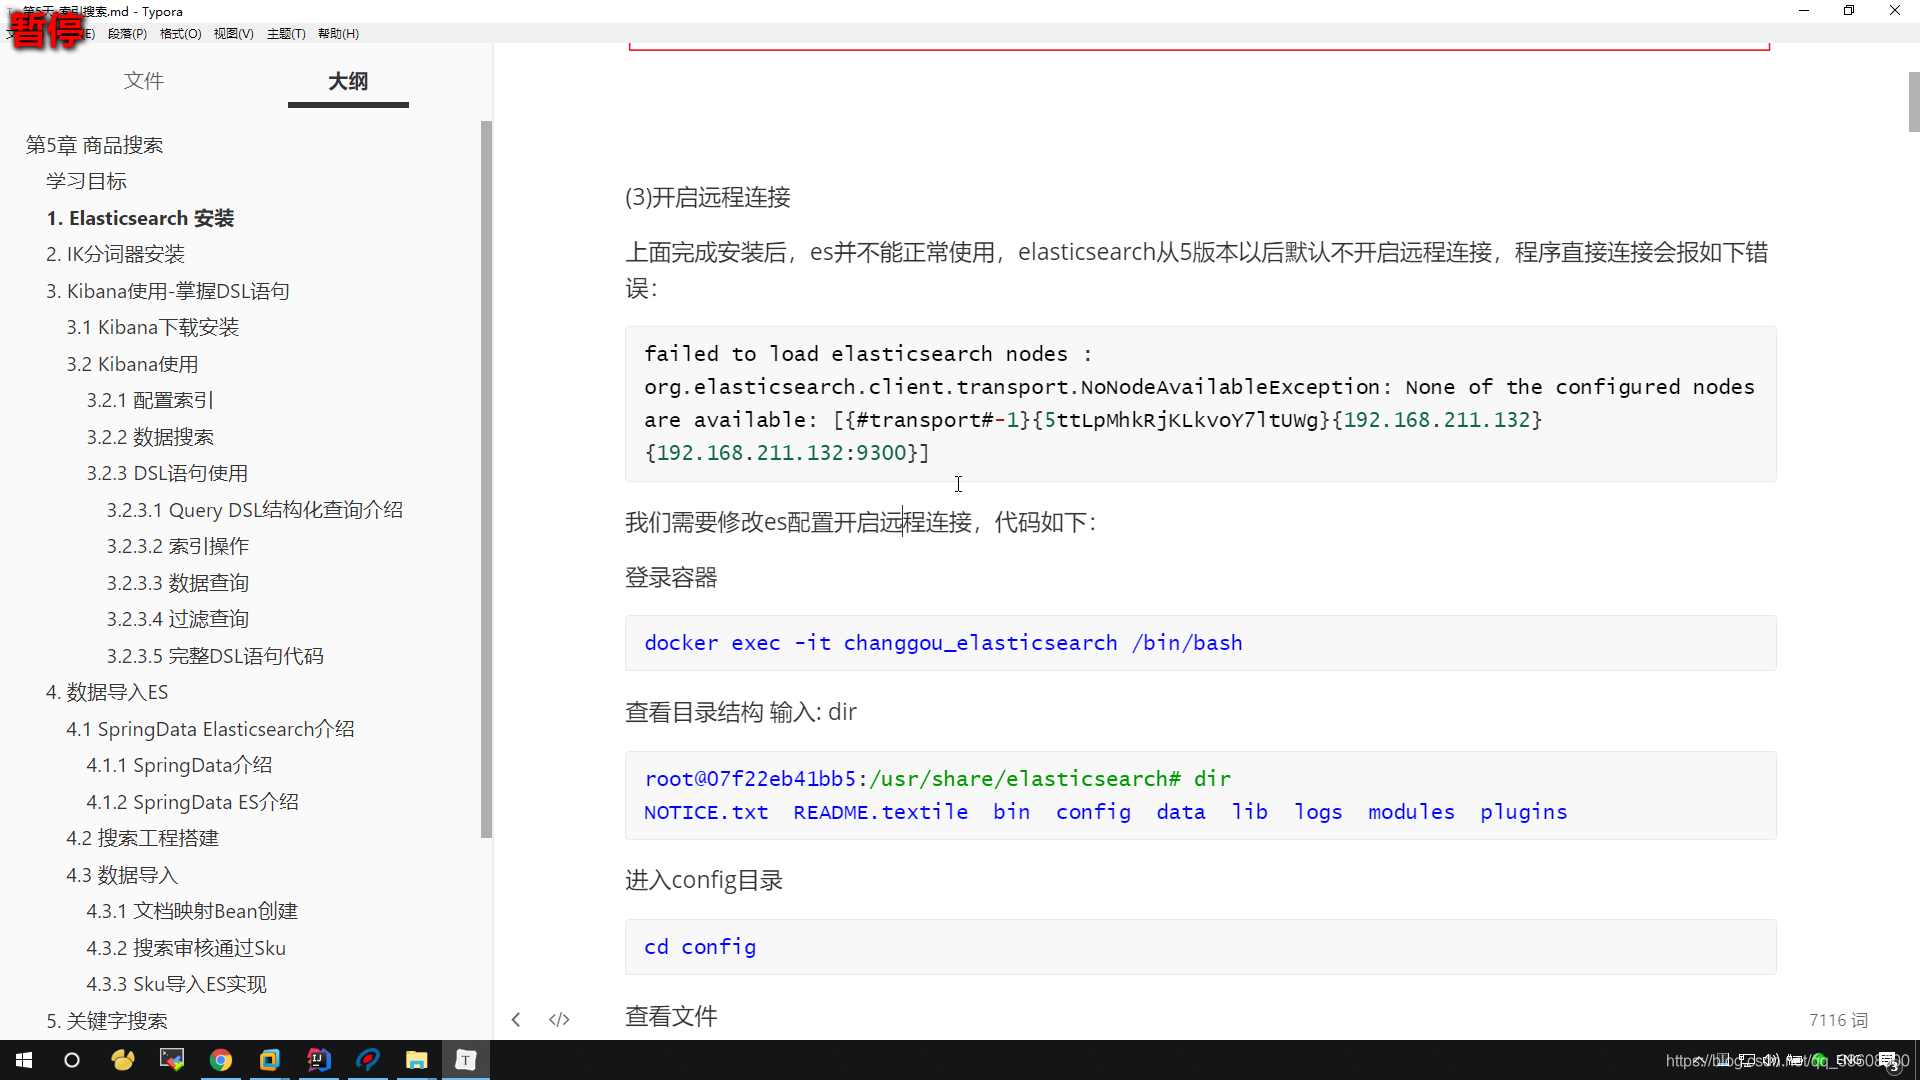This screenshot has width=1920, height=1080.
Task: Collapse sidebar with the left arrow icon
Action: click(x=516, y=1019)
